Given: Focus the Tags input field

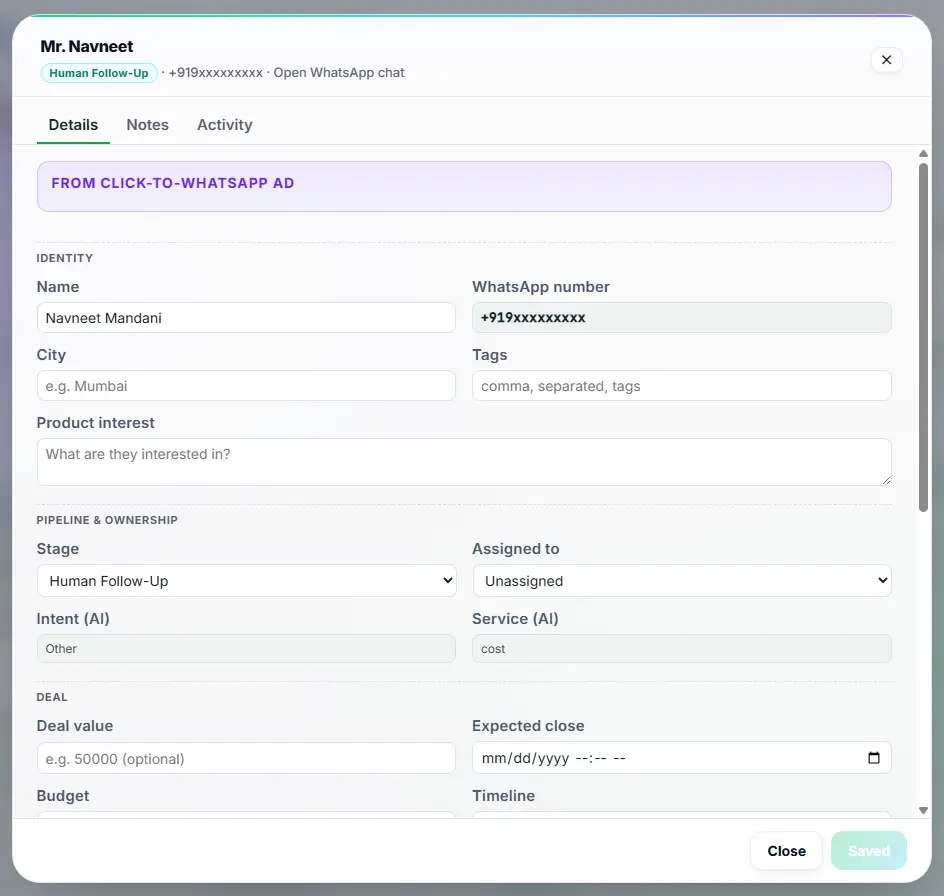Looking at the screenshot, I should 682,385.
